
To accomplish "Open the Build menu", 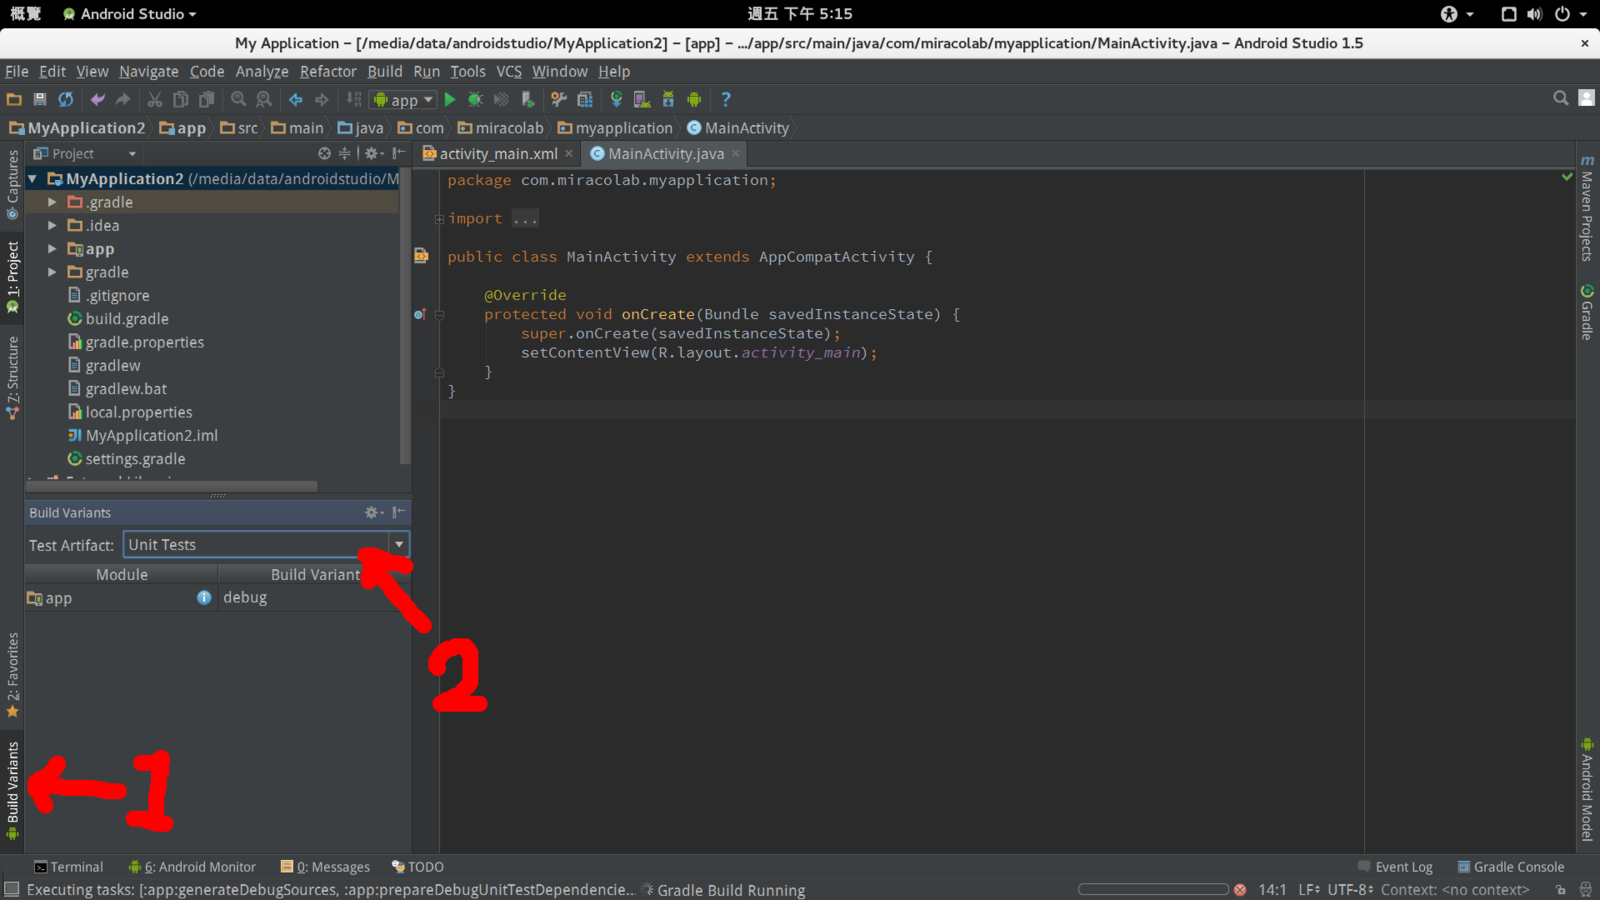I will 385,71.
